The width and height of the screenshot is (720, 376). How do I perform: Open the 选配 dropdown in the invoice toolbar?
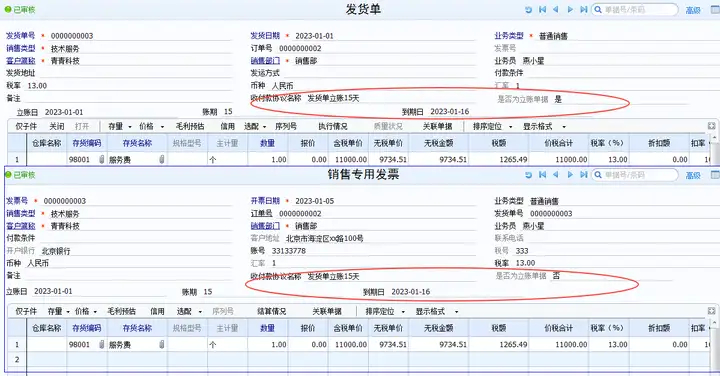pyautogui.click(x=189, y=311)
